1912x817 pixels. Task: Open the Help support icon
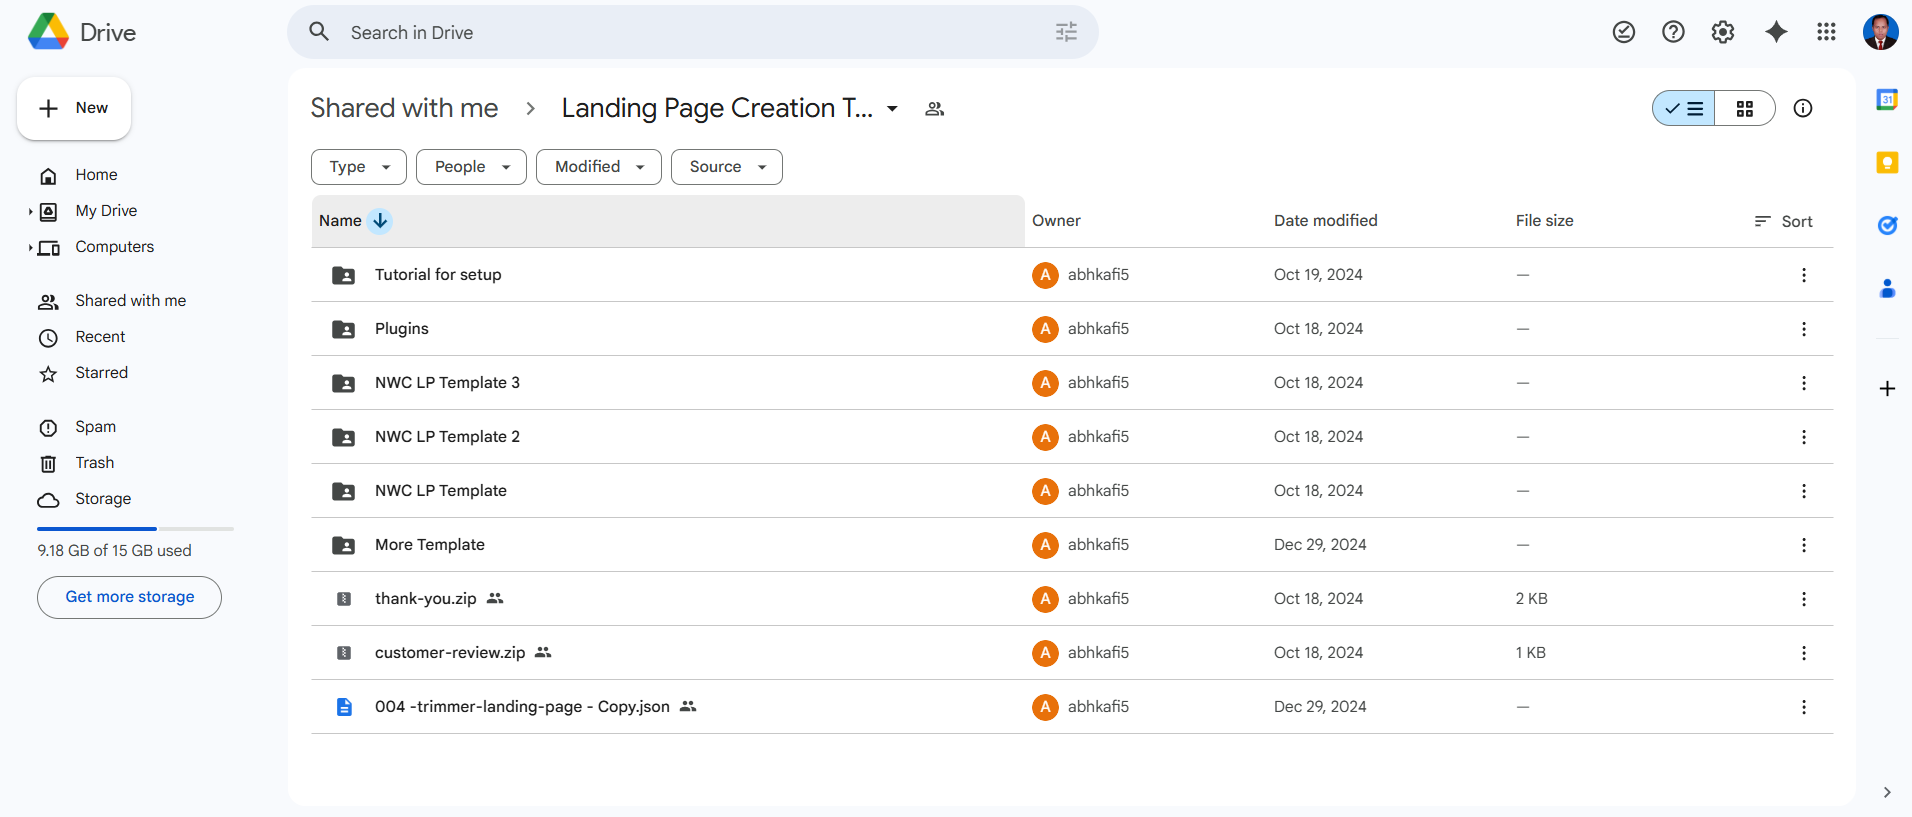click(1673, 32)
